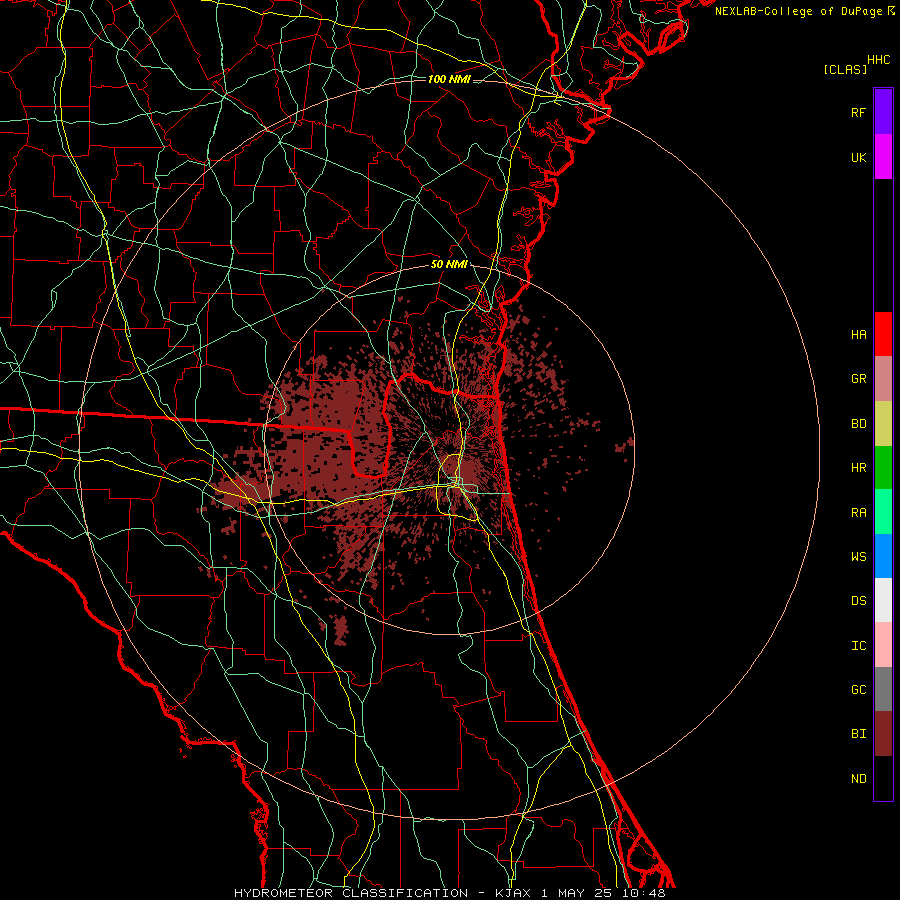
Task: Click the 10:48 timestamp text
Action: (643, 893)
